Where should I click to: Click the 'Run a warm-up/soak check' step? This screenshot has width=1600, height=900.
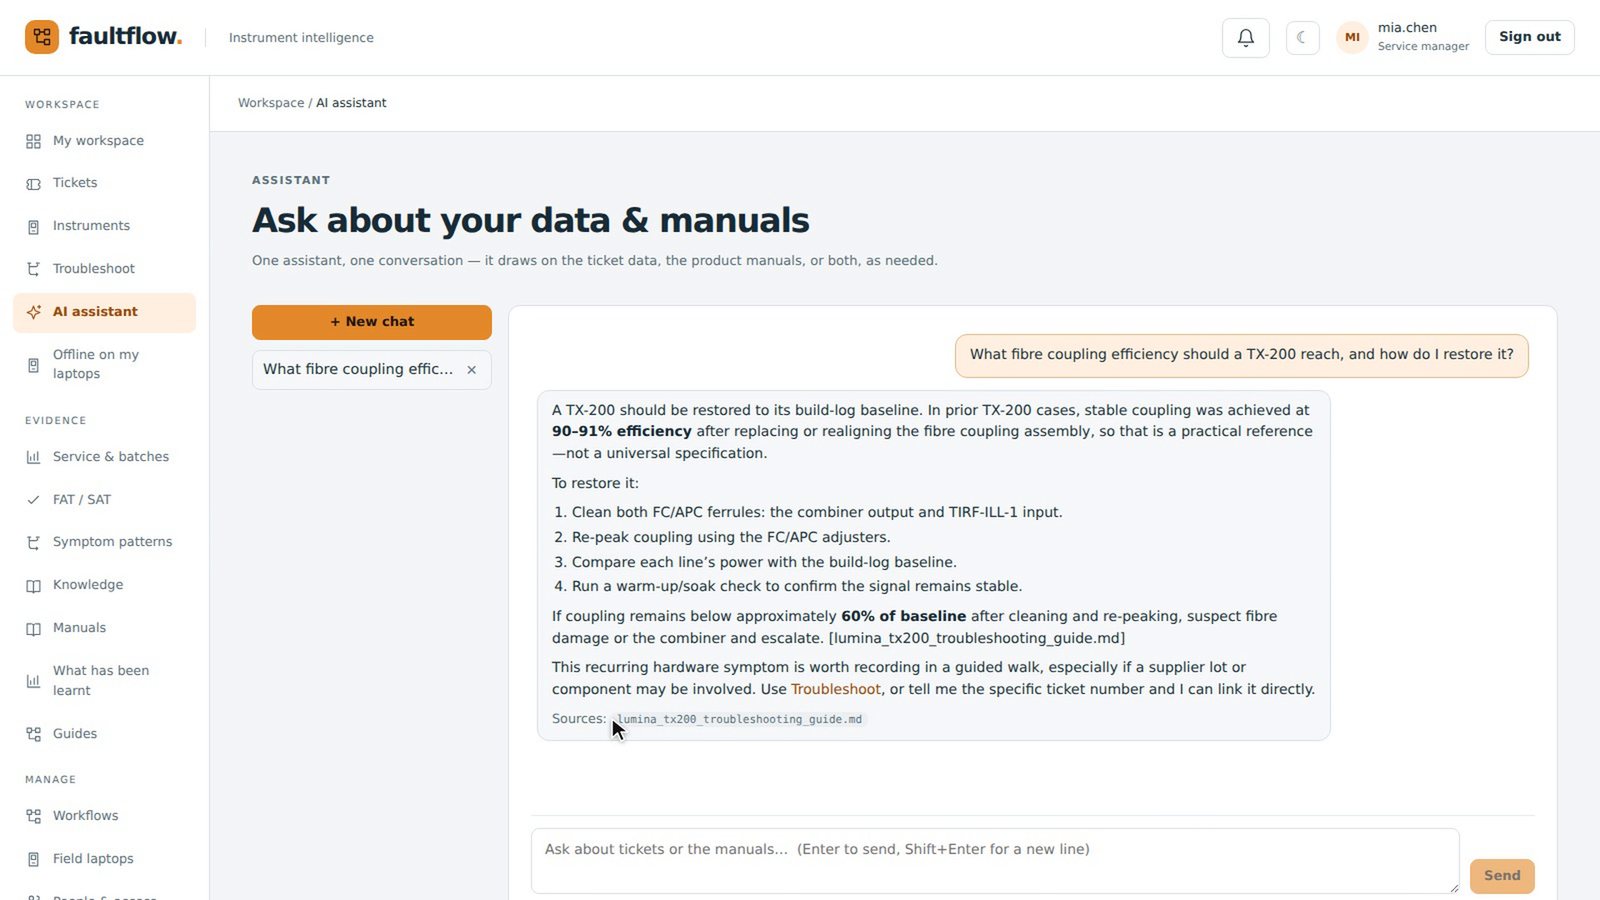coord(797,586)
